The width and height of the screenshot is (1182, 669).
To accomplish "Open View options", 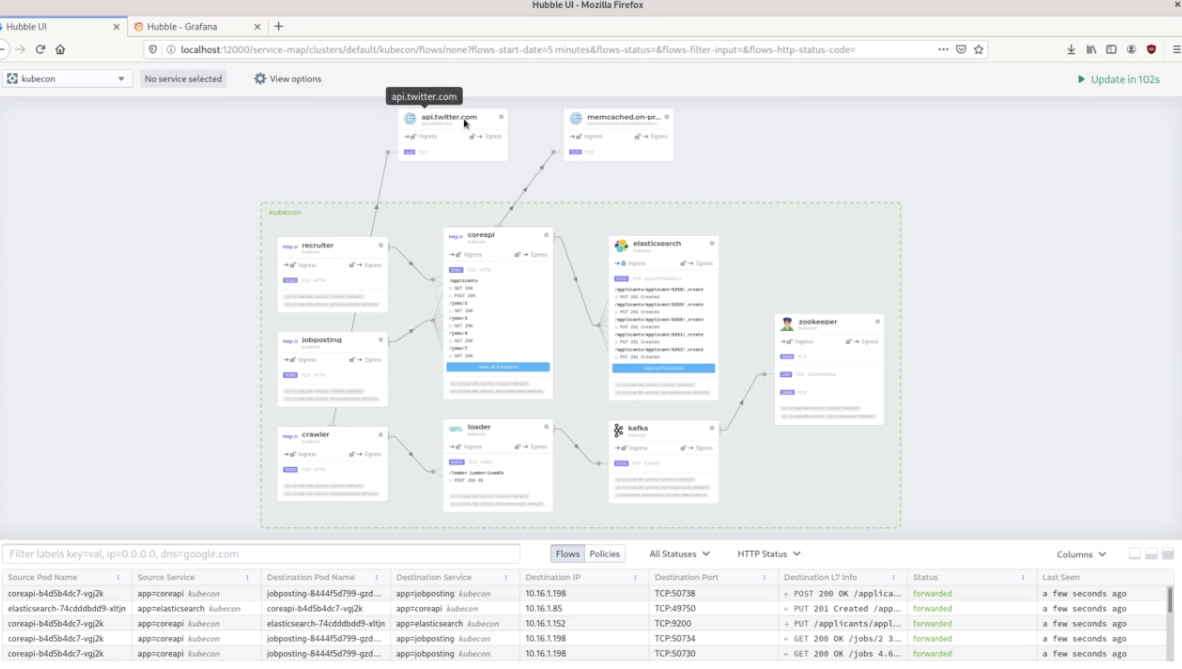I will (x=288, y=78).
